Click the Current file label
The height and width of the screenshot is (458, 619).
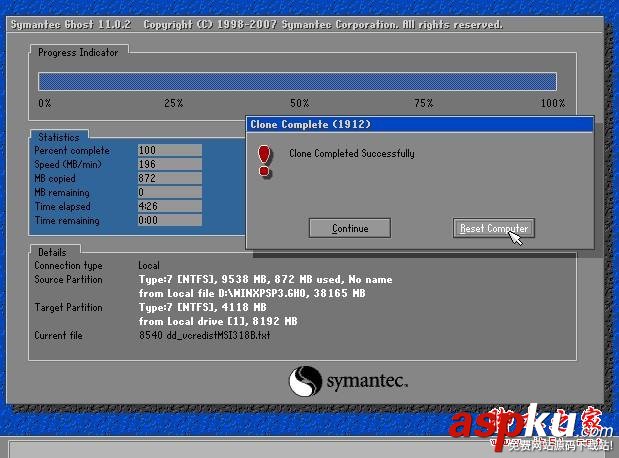point(58,335)
